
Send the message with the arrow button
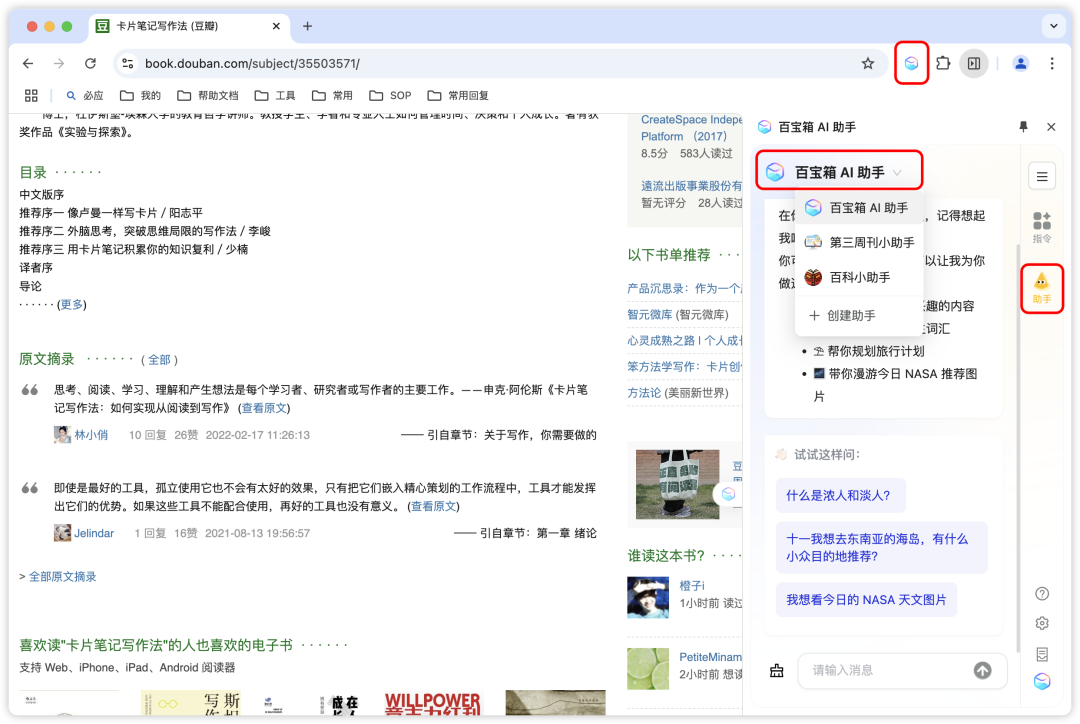(983, 670)
